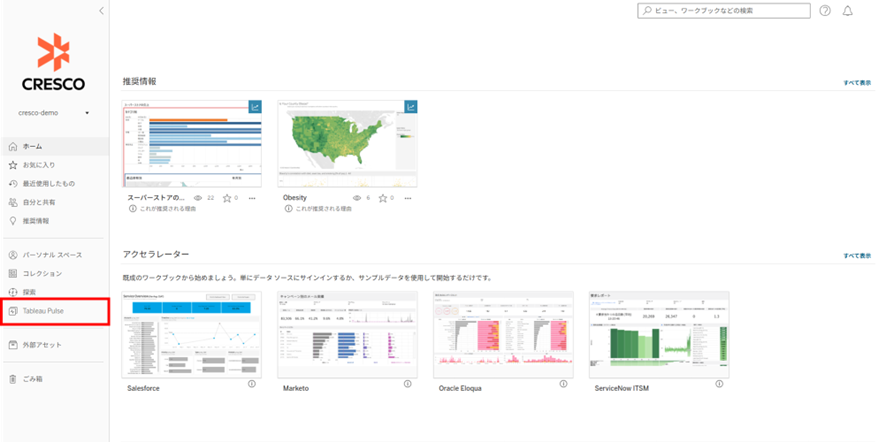The width and height of the screenshot is (886, 442).
Task: Click the info icon on the Marketo card
Action: (408, 385)
